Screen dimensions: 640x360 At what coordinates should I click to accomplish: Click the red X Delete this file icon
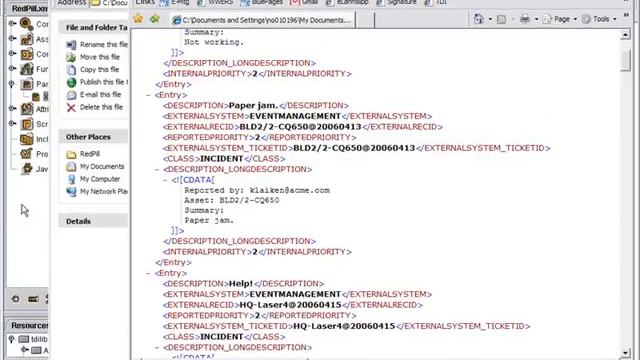tap(71, 107)
